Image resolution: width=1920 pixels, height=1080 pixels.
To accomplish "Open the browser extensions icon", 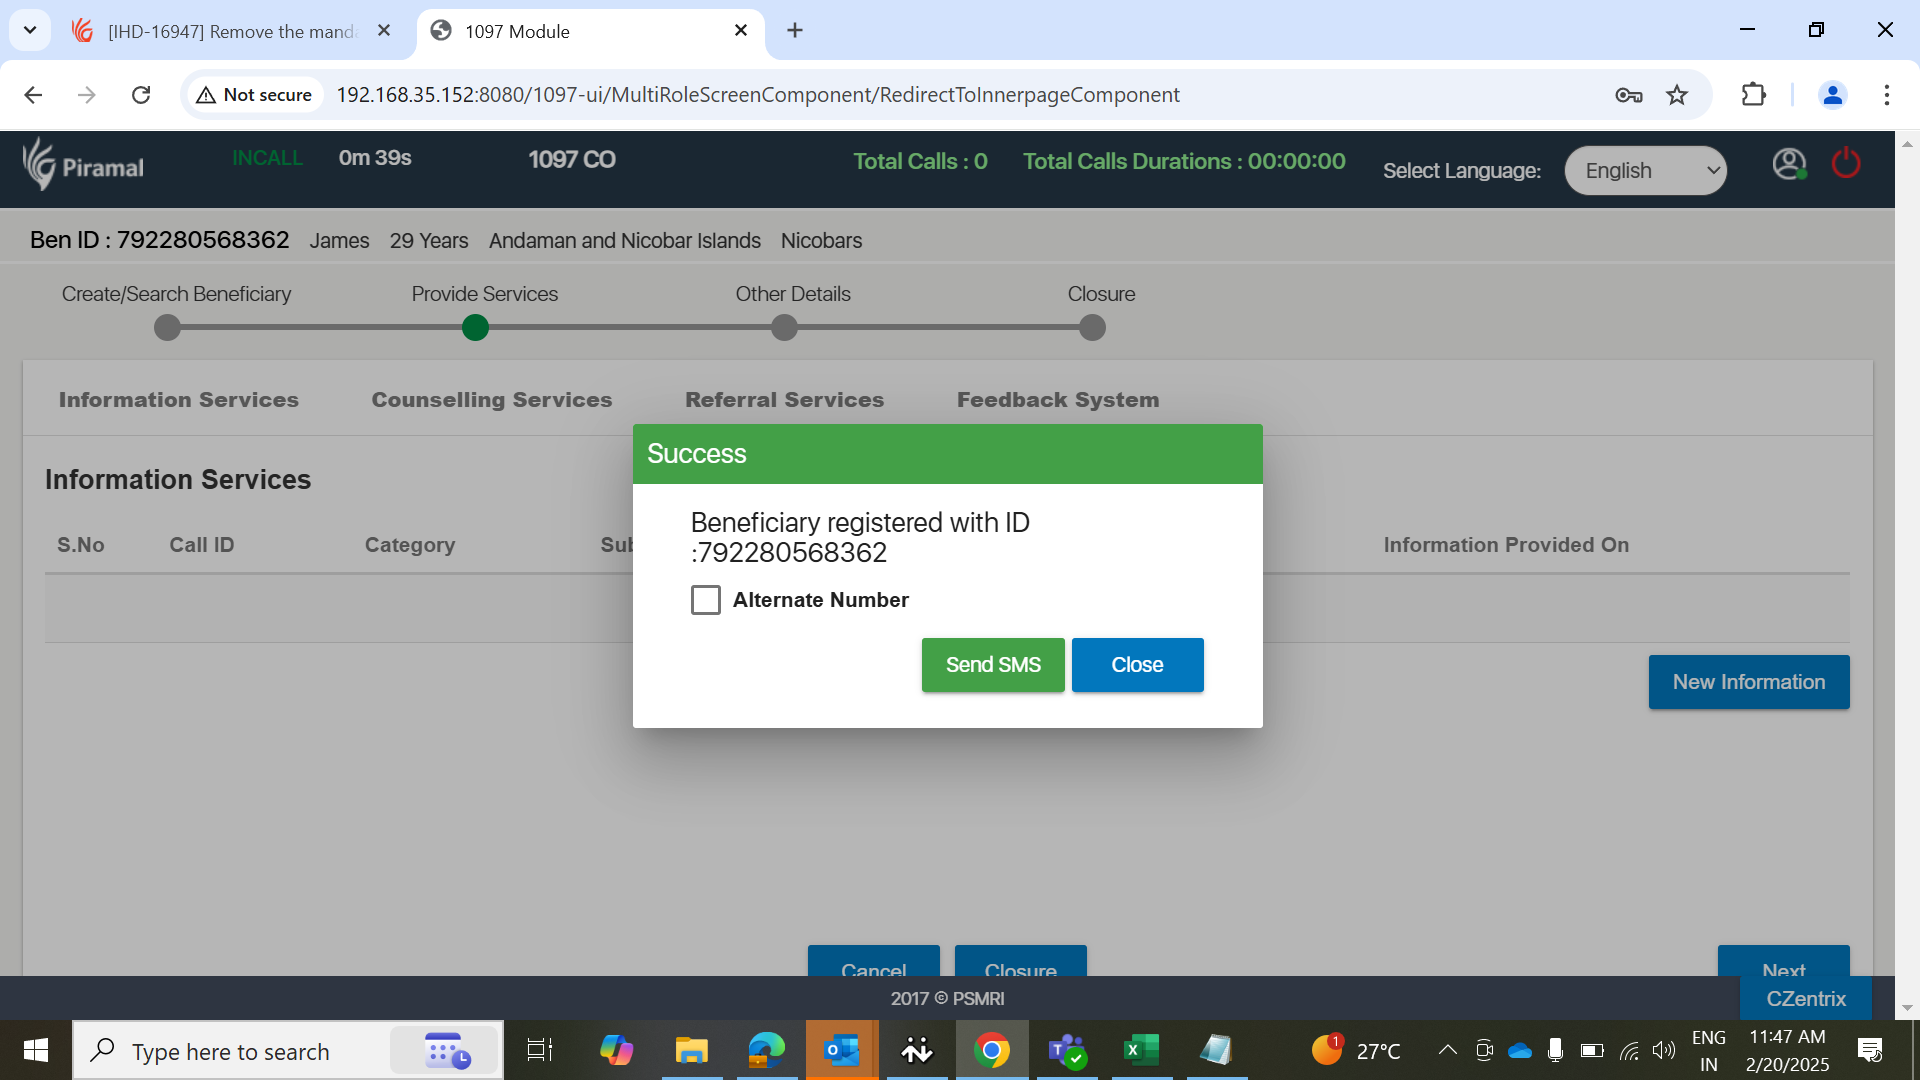I will pos(1753,95).
